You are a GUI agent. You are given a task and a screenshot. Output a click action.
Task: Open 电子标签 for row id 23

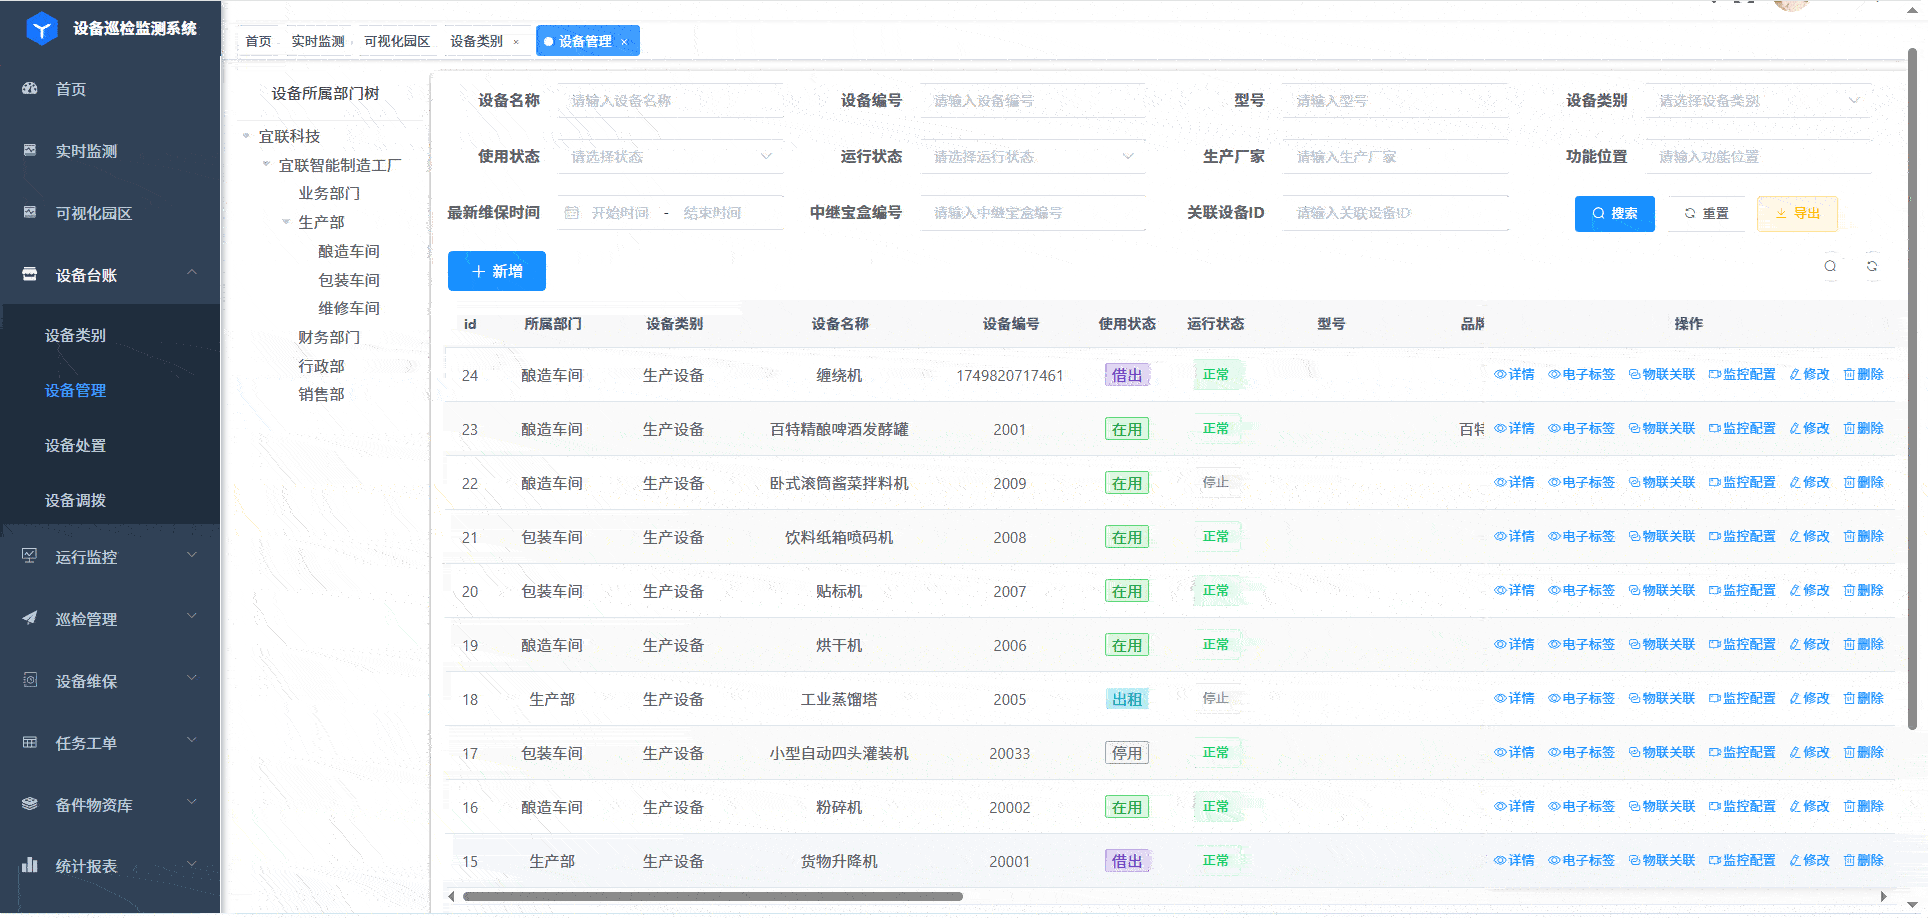click(x=1581, y=428)
